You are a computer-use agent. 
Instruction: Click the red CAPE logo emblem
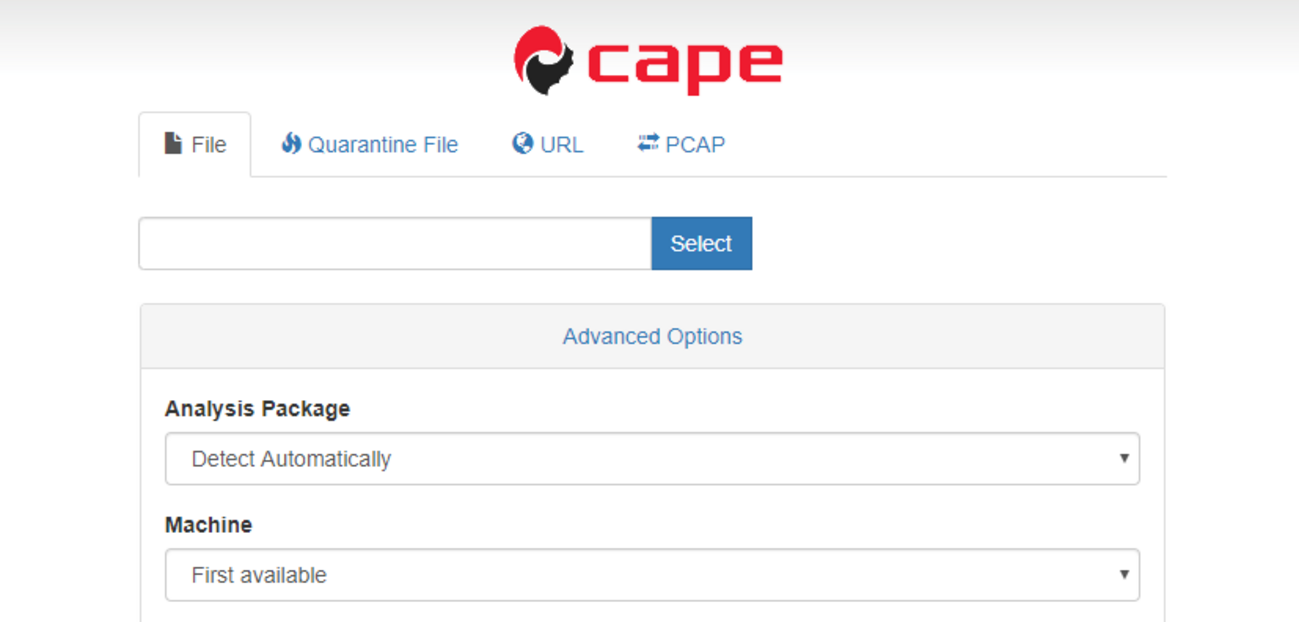pos(544,60)
